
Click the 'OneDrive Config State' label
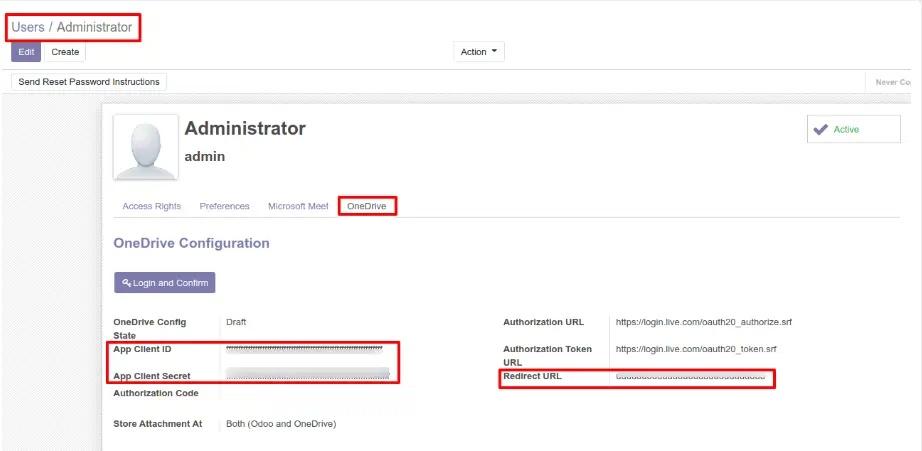(x=150, y=329)
